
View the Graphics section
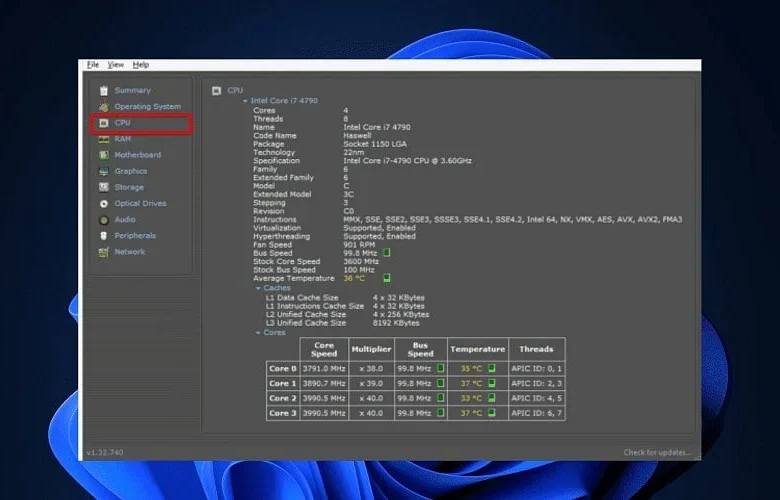pos(131,171)
